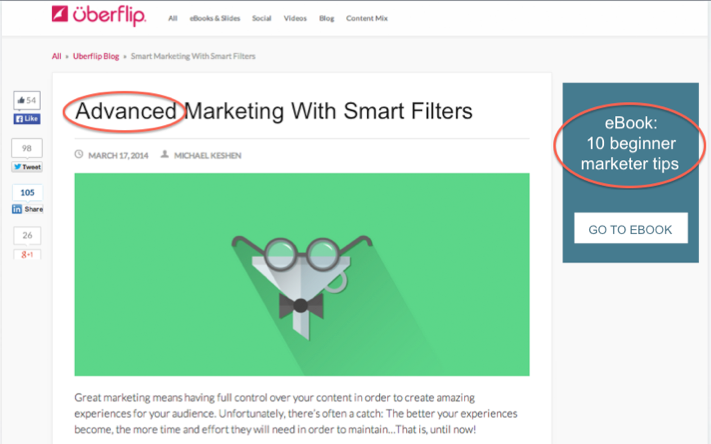Follow the All breadcrumb link
This screenshot has height=444, width=711.
click(56, 56)
